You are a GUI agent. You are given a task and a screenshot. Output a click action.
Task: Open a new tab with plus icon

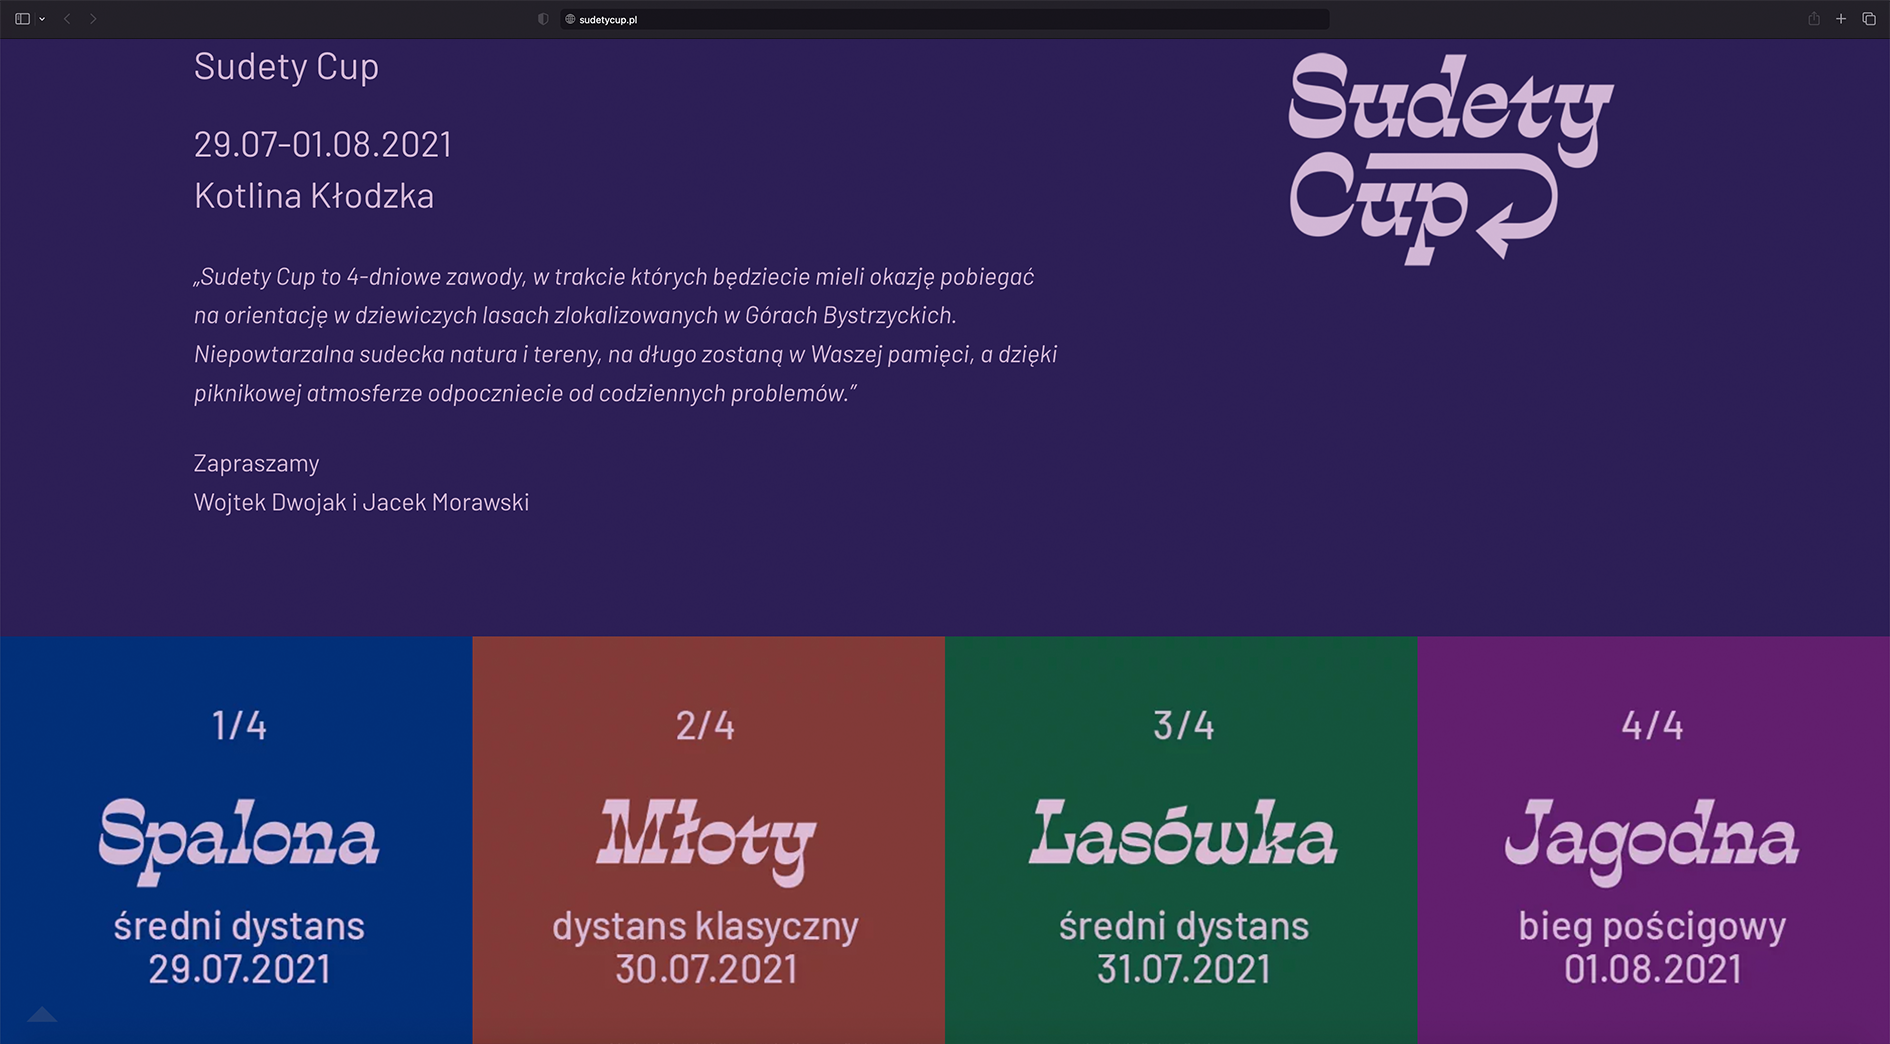1841,19
